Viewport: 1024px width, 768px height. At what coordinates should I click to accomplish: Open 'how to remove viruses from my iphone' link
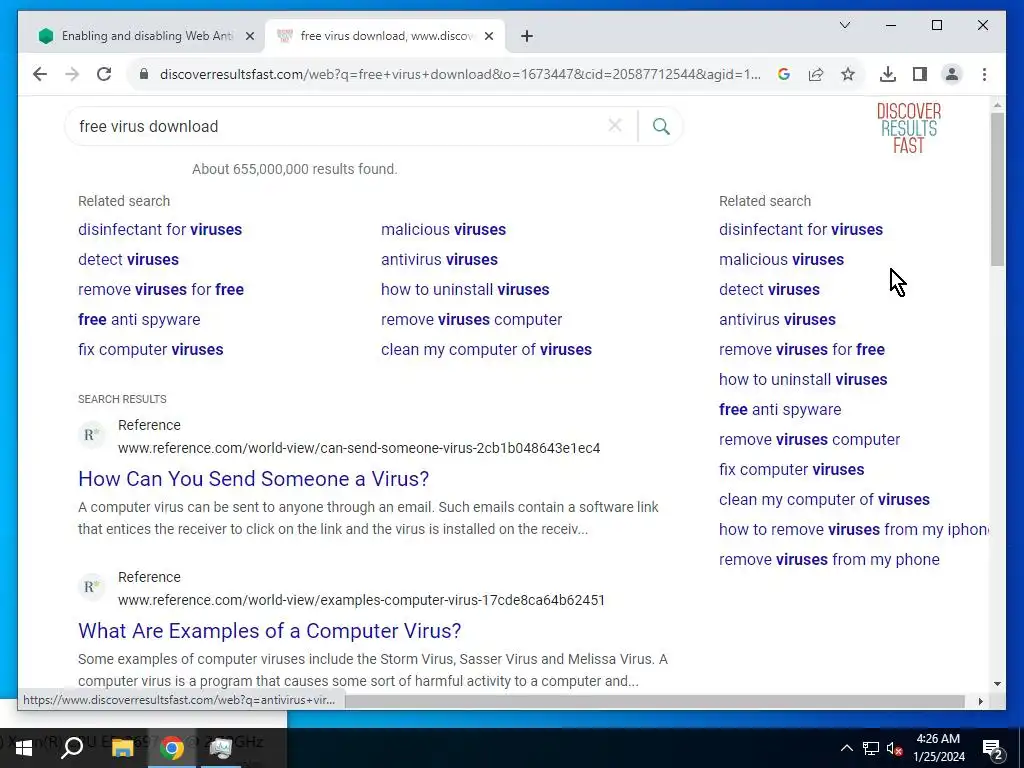point(854,530)
